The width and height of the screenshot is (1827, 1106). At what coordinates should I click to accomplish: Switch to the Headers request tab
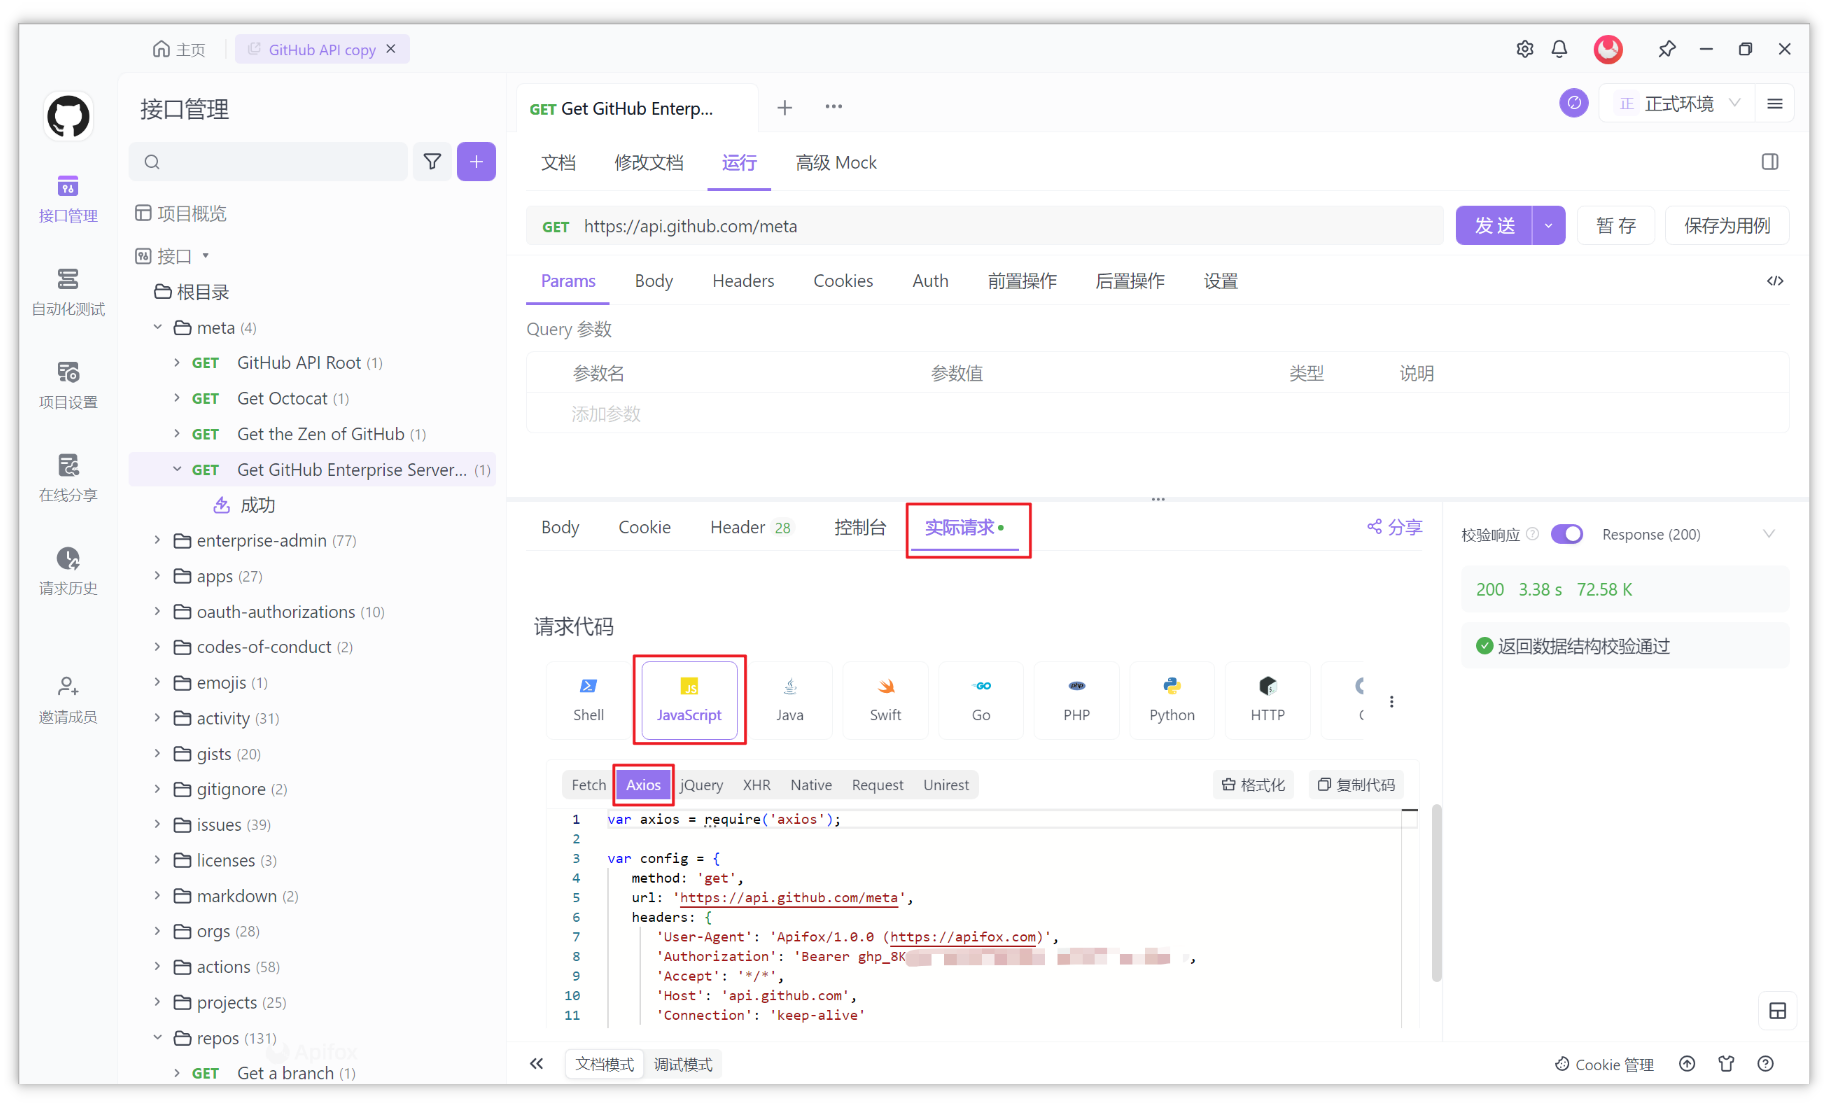[743, 281]
